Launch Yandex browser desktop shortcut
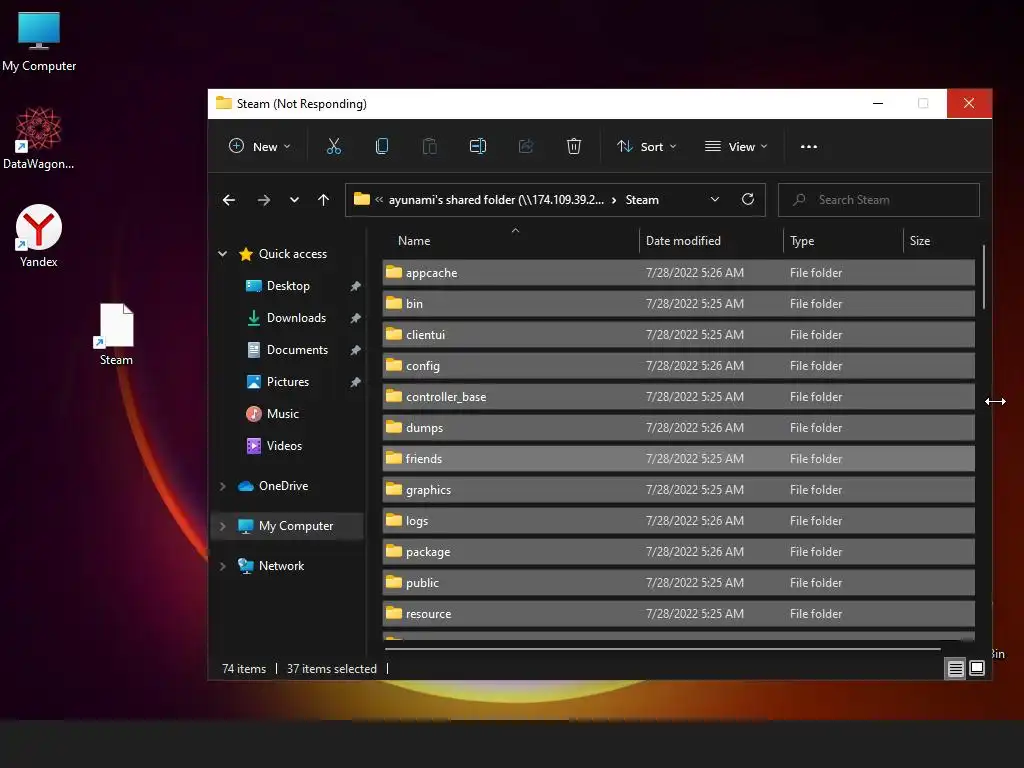The height and width of the screenshot is (768, 1024). [39, 236]
